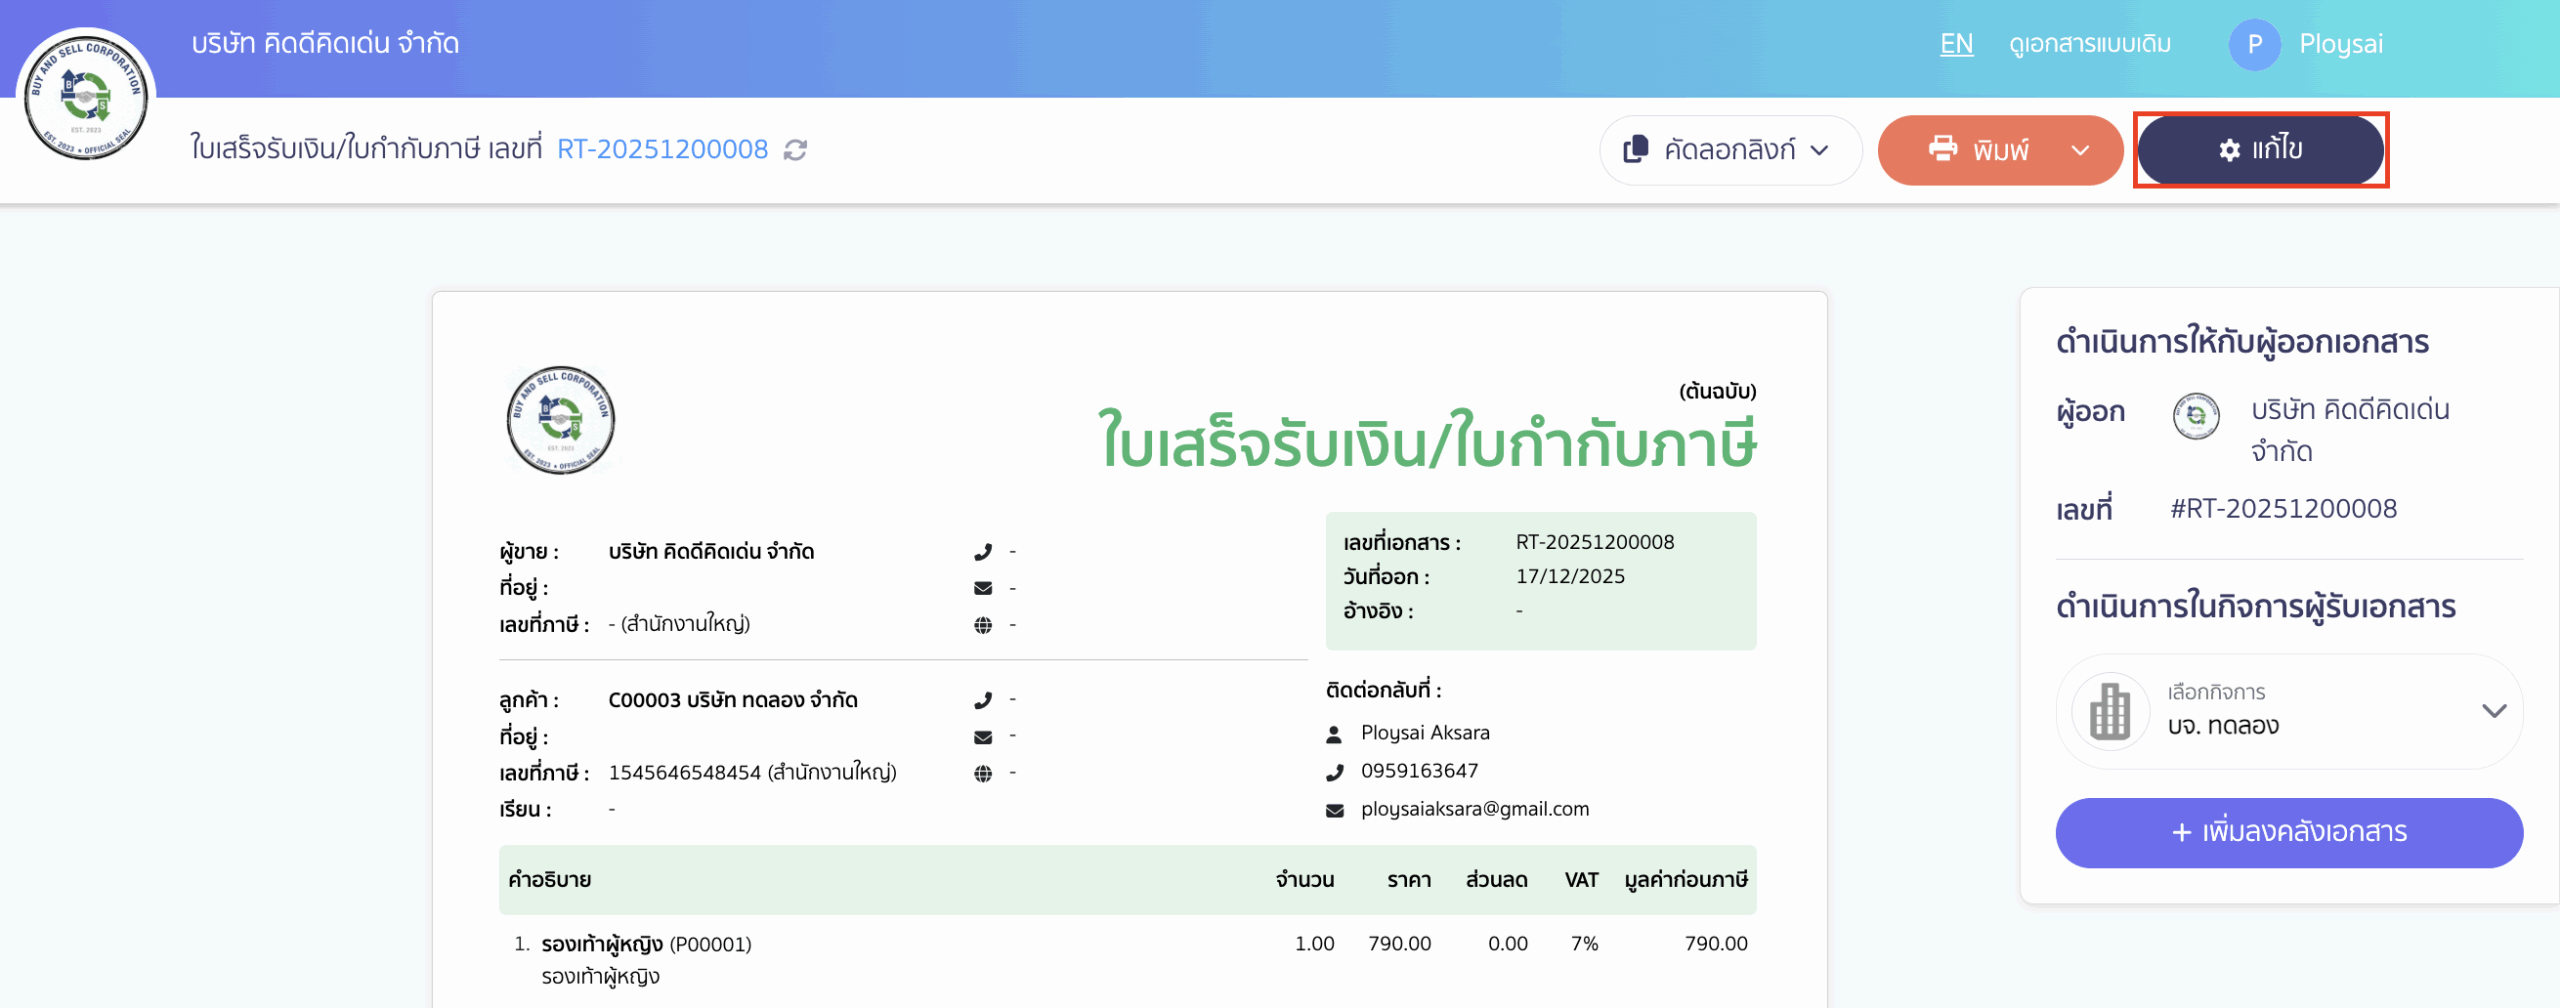Viewport: 2560px width, 1008px height.
Task: Click the printer icon on the พิมพ์ button
Action: (1943, 150)
